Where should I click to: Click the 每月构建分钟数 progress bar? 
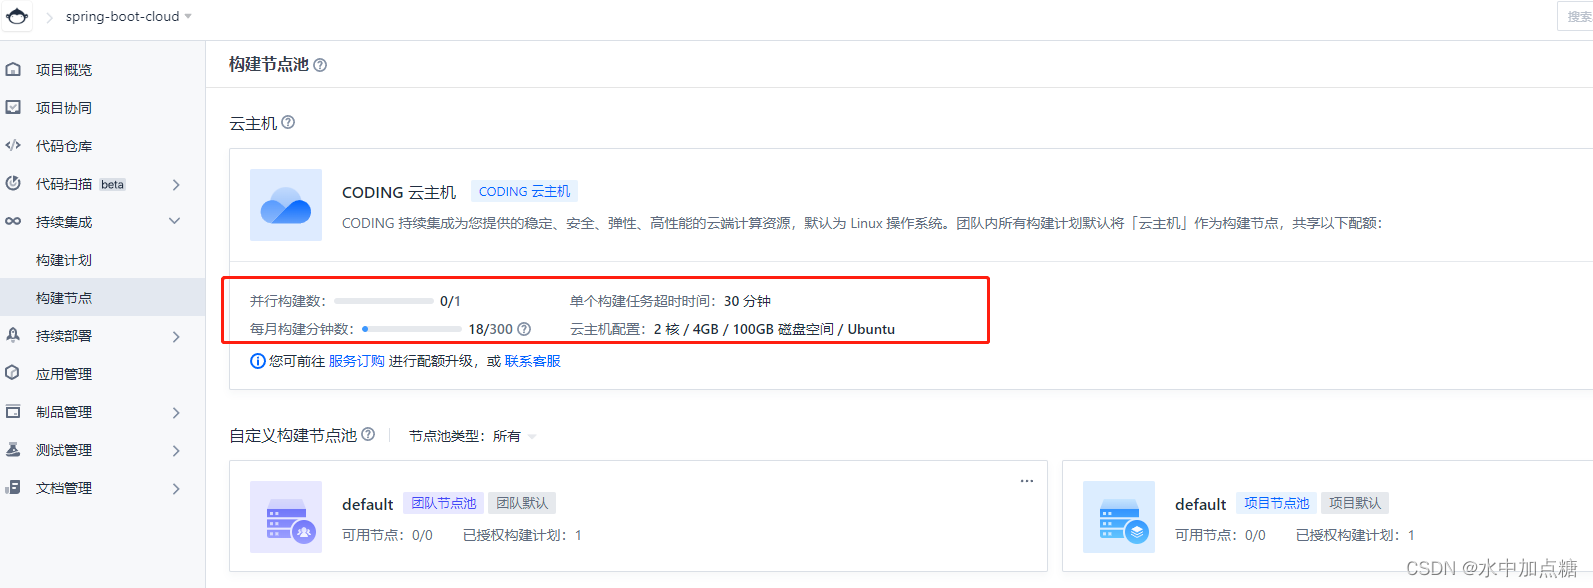click(x=412, y=328)
